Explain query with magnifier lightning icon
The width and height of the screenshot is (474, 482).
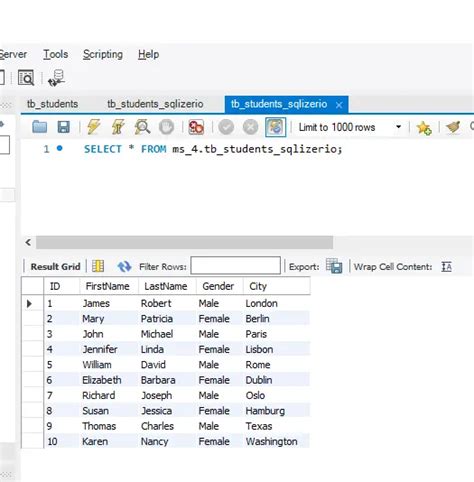142,127
